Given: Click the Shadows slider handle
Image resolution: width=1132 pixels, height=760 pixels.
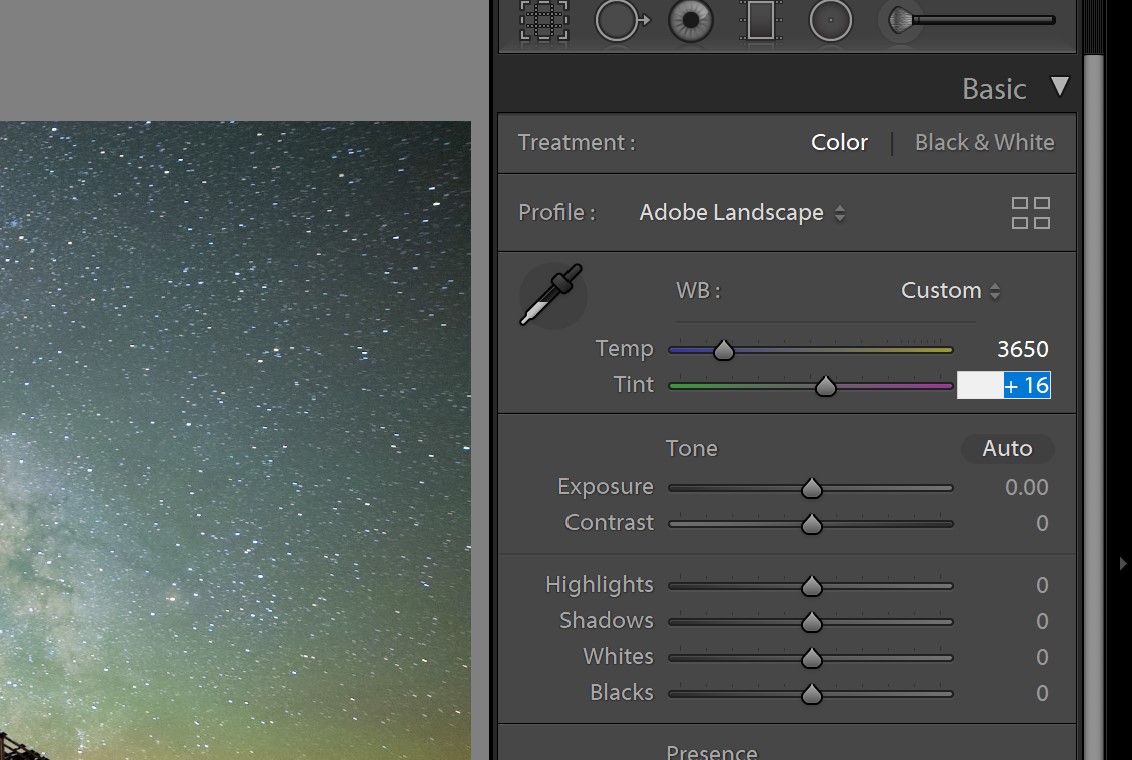Looking at the screenshot, I should [x=811, y=621].
